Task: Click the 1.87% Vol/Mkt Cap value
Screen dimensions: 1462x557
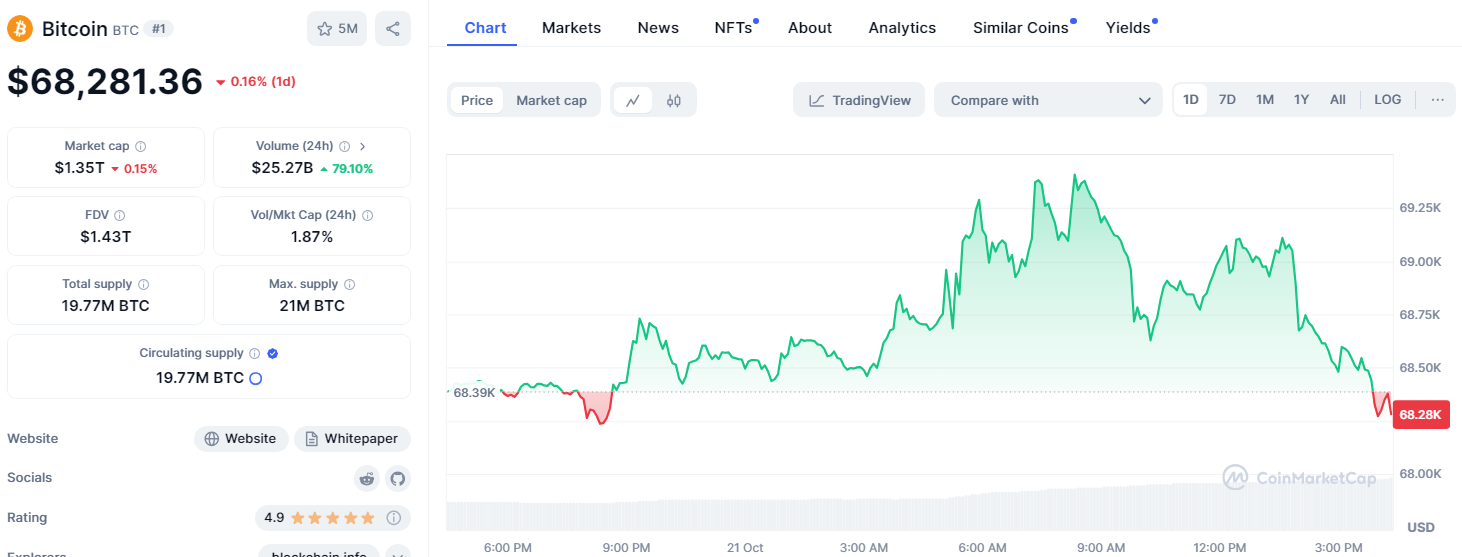Action: pyautogui.click(x=312, y=237)
